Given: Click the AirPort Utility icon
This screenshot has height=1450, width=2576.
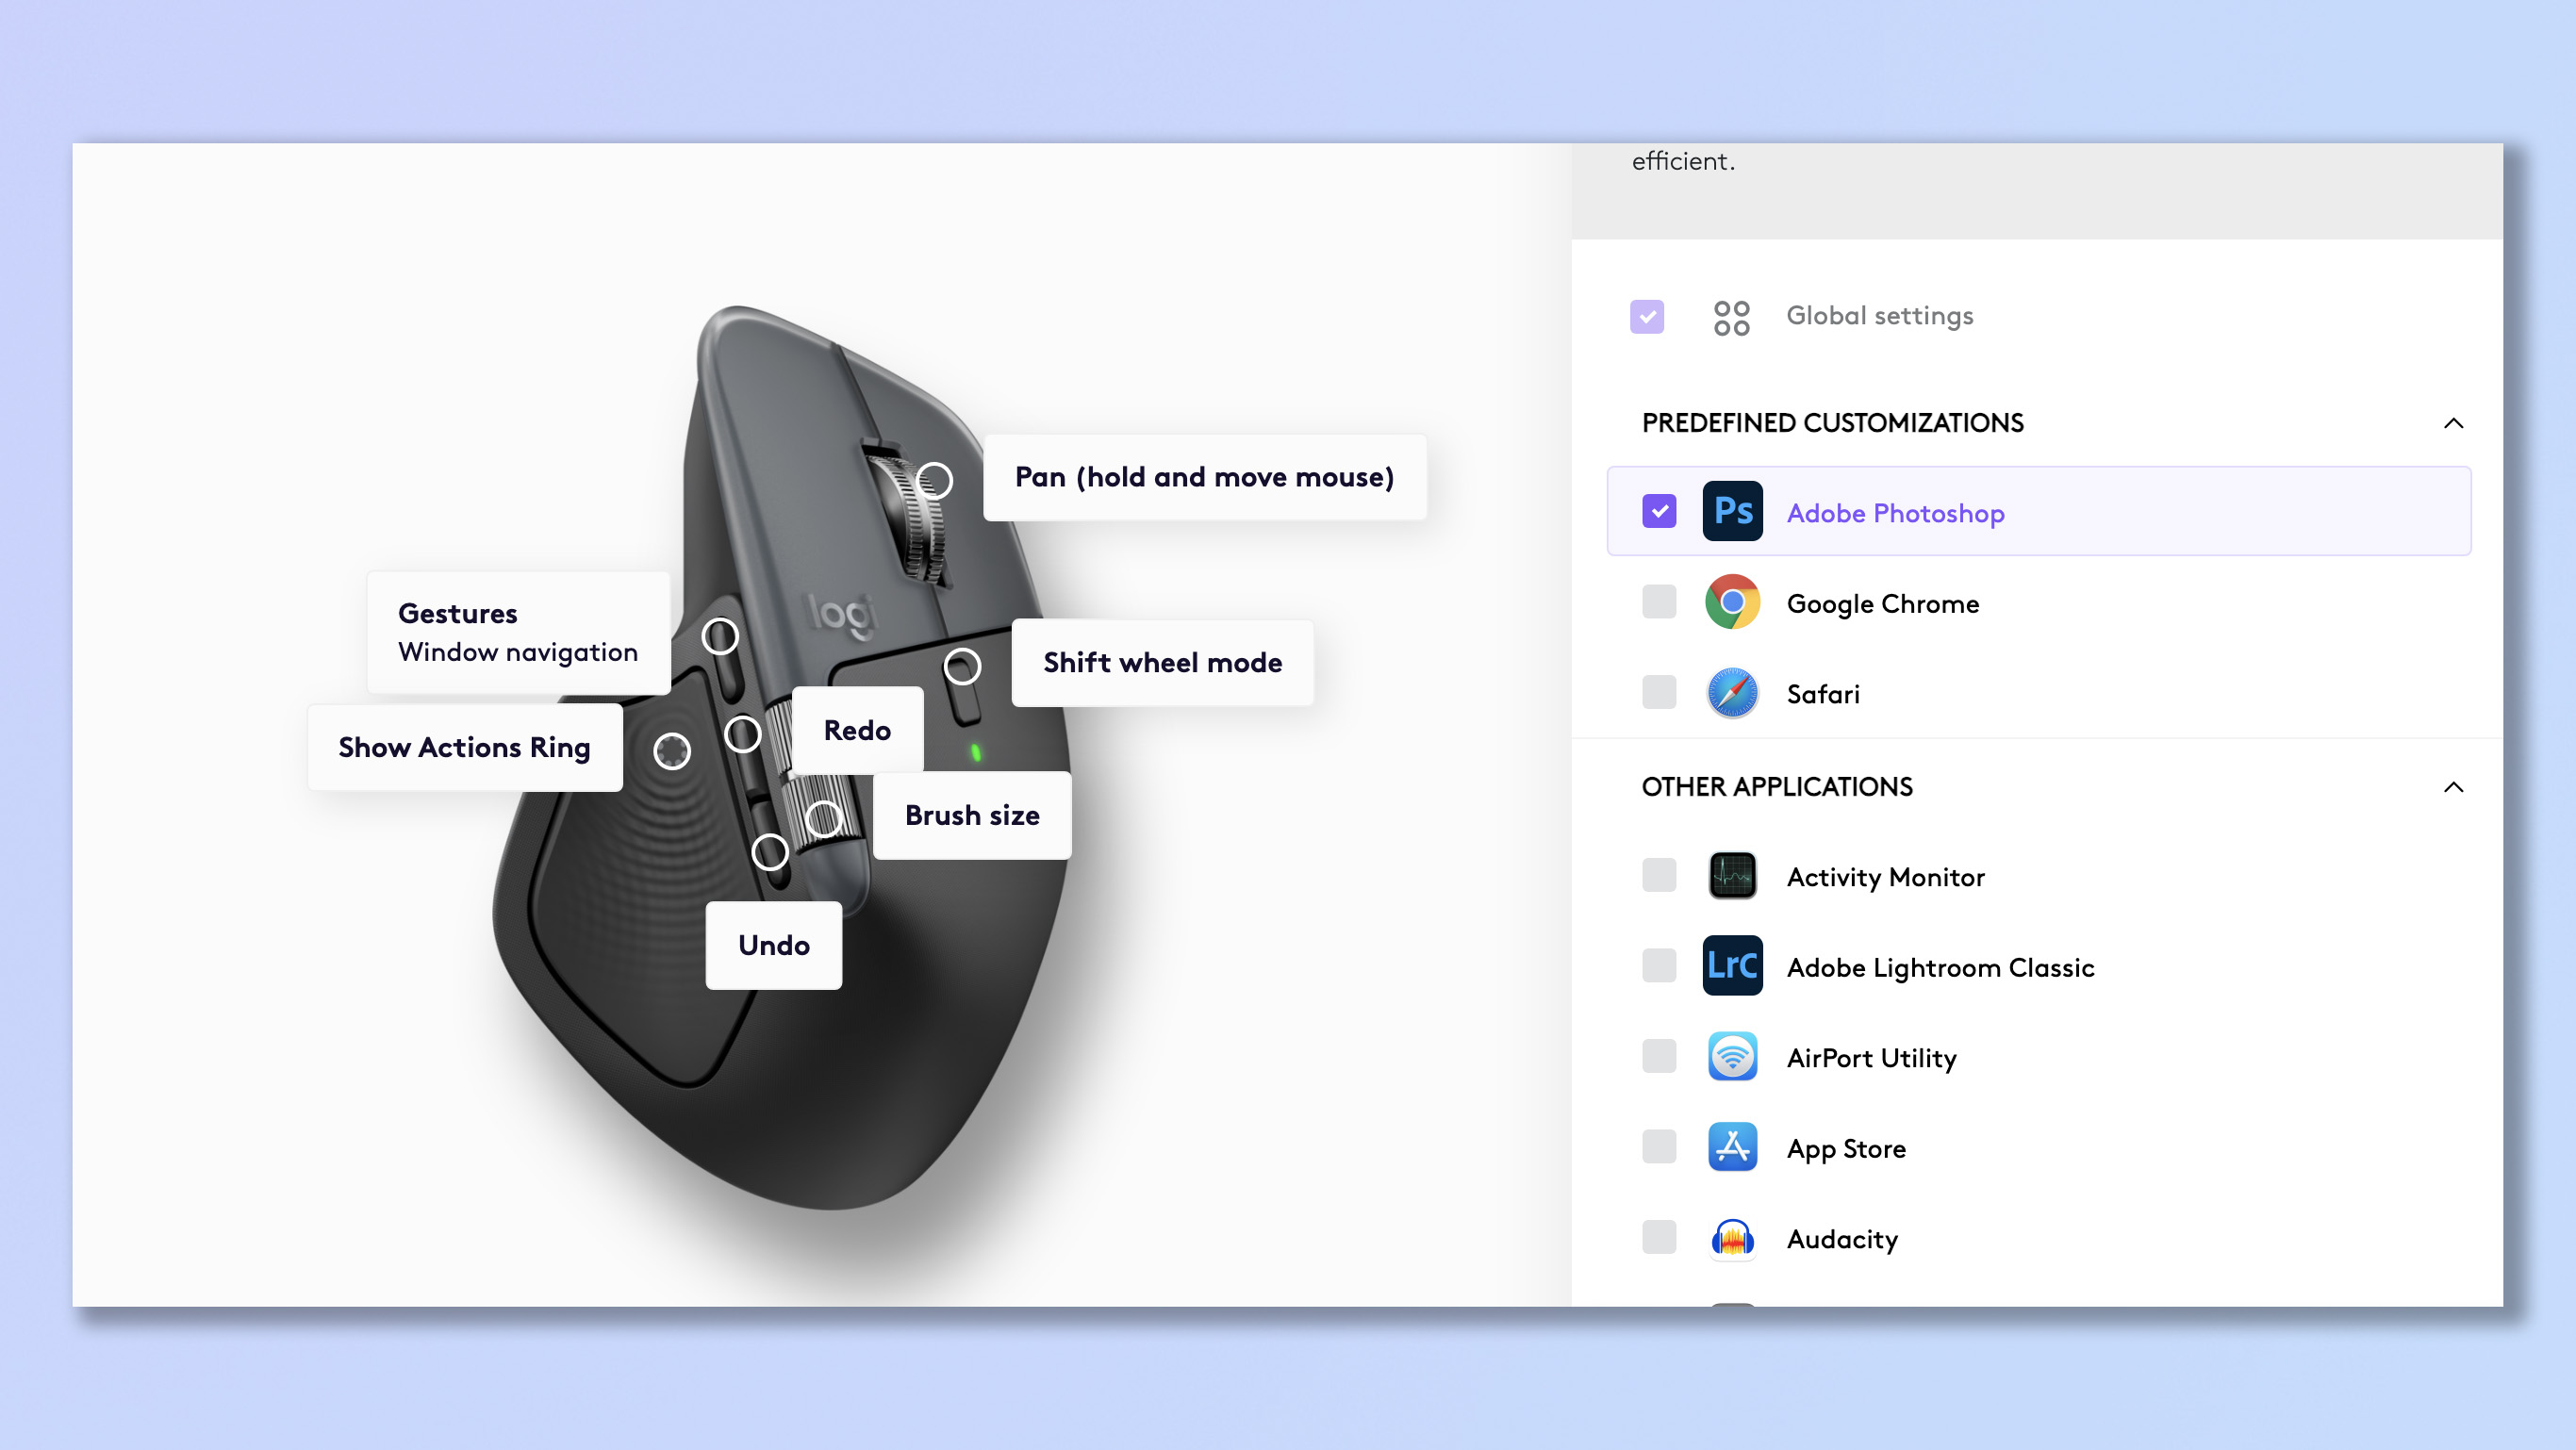Looking at the screenshot, I should point(1733,1056).
